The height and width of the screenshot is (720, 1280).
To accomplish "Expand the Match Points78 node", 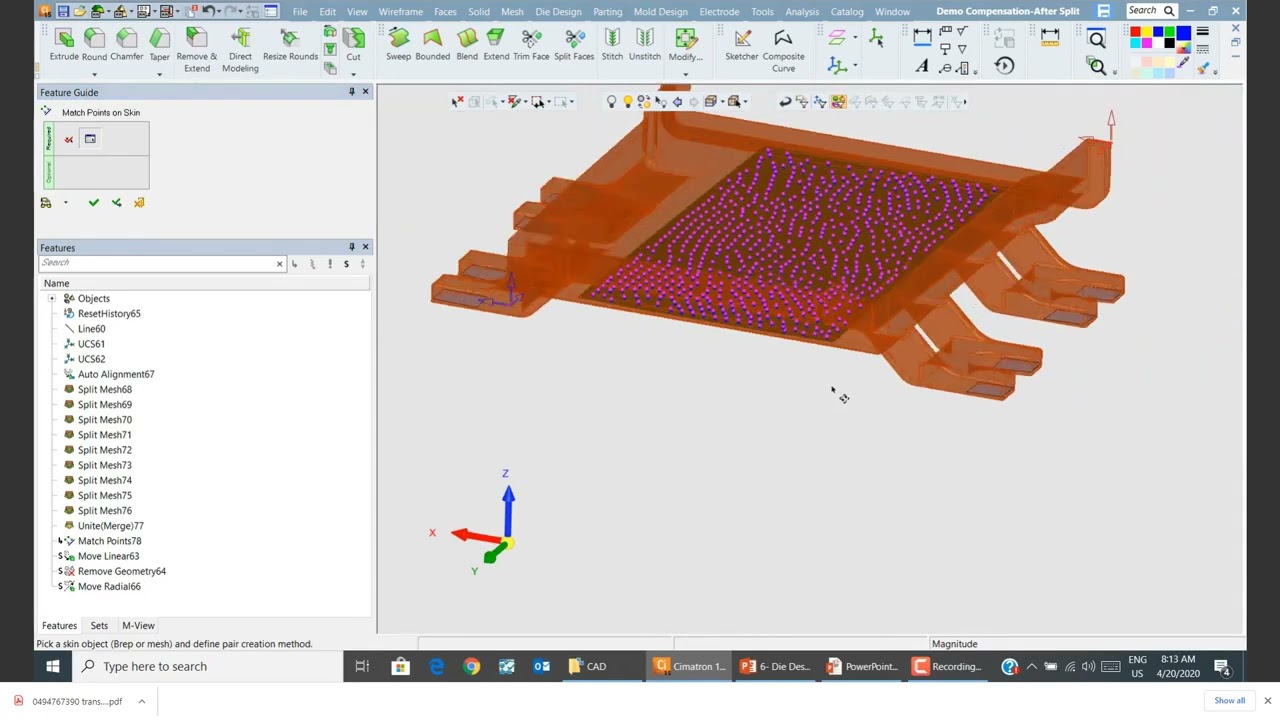I will pos(60,541).
